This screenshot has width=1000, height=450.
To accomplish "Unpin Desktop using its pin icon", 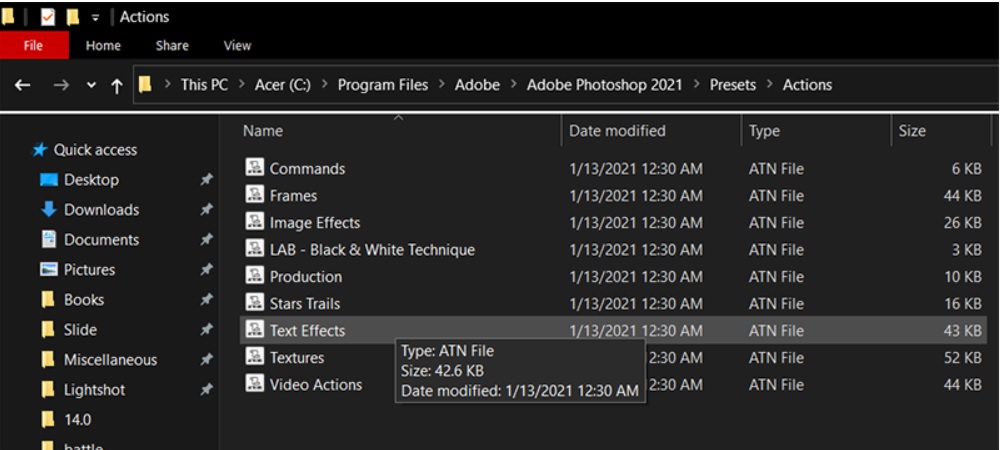I will (206, 180).
